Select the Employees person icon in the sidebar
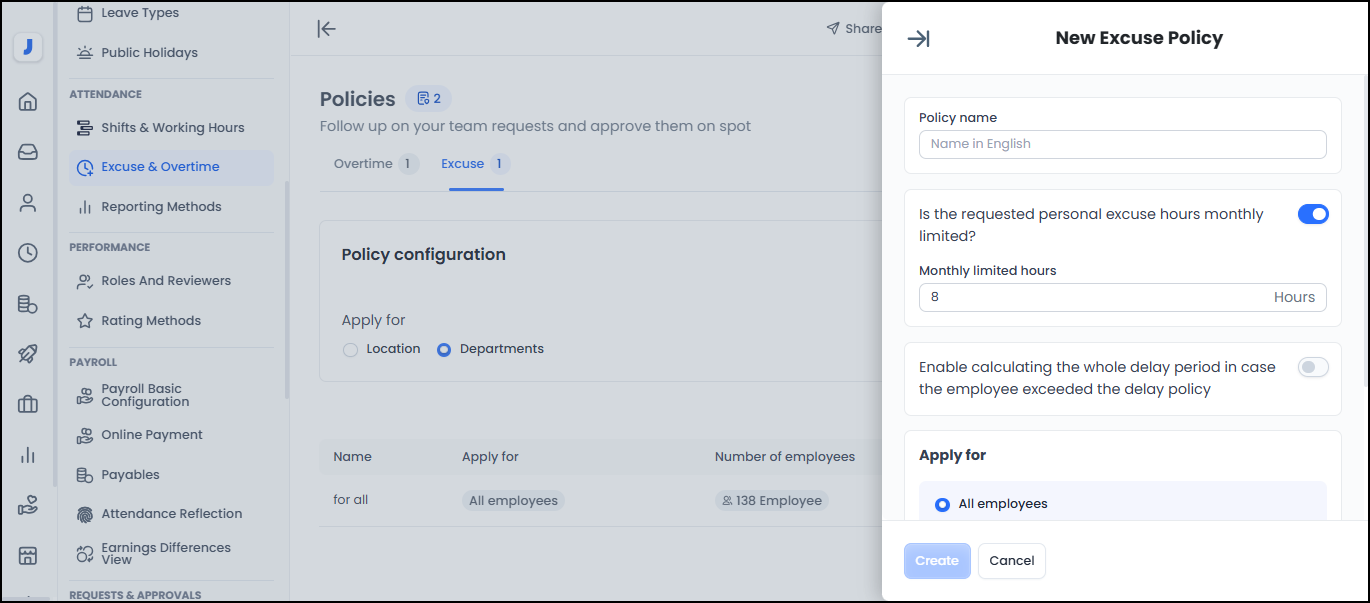The height and width of the screenshot is (603, 1370). [26, 202]
